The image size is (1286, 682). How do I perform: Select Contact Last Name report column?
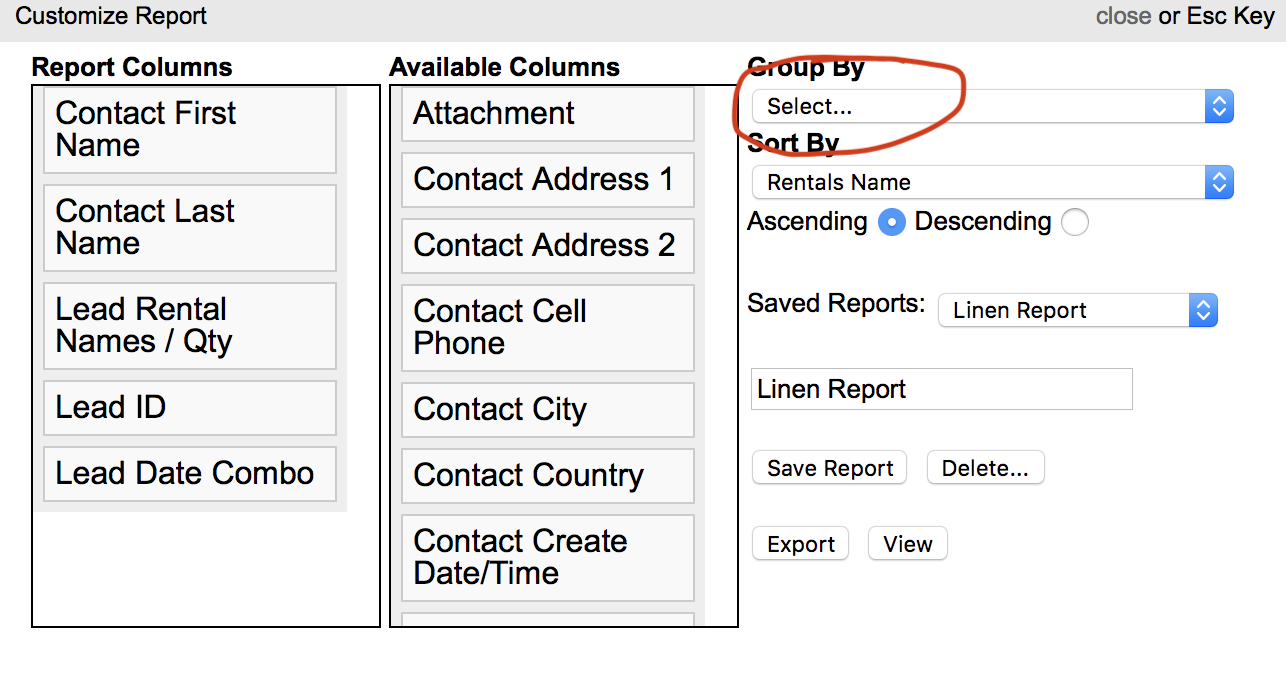(190, 228)
